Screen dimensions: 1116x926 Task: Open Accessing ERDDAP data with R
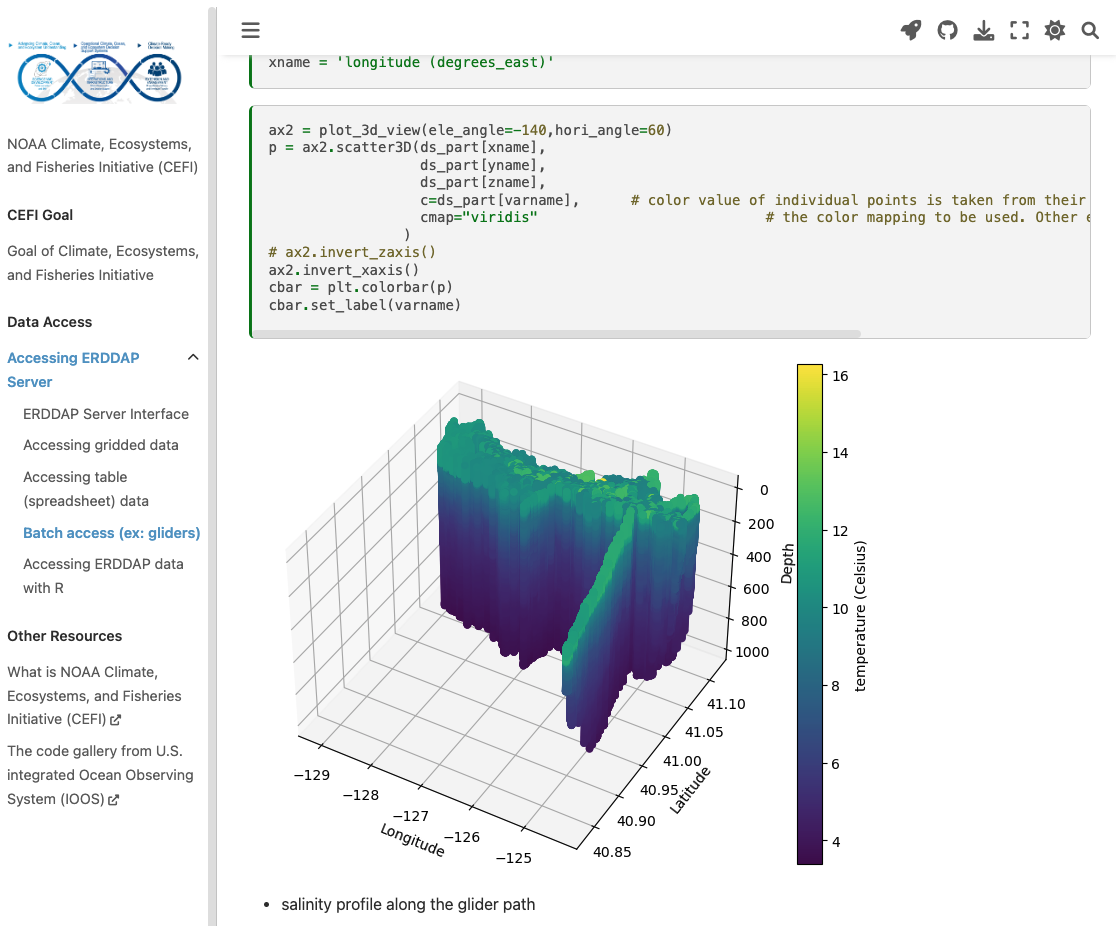103,576
